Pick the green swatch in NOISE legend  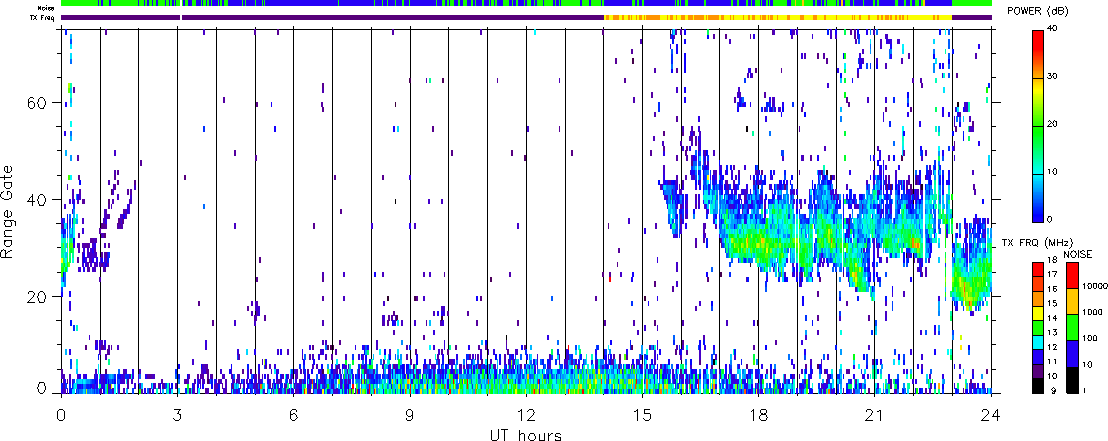[x=1072, y=327]
